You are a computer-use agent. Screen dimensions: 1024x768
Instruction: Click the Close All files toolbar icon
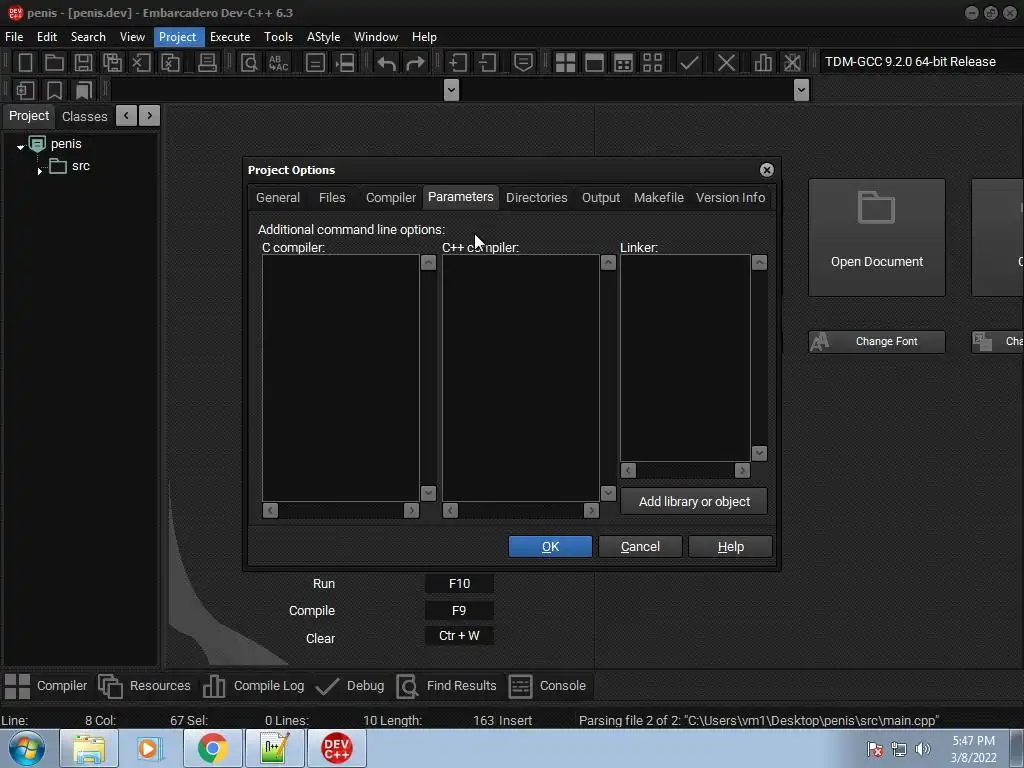pos(170,63)
